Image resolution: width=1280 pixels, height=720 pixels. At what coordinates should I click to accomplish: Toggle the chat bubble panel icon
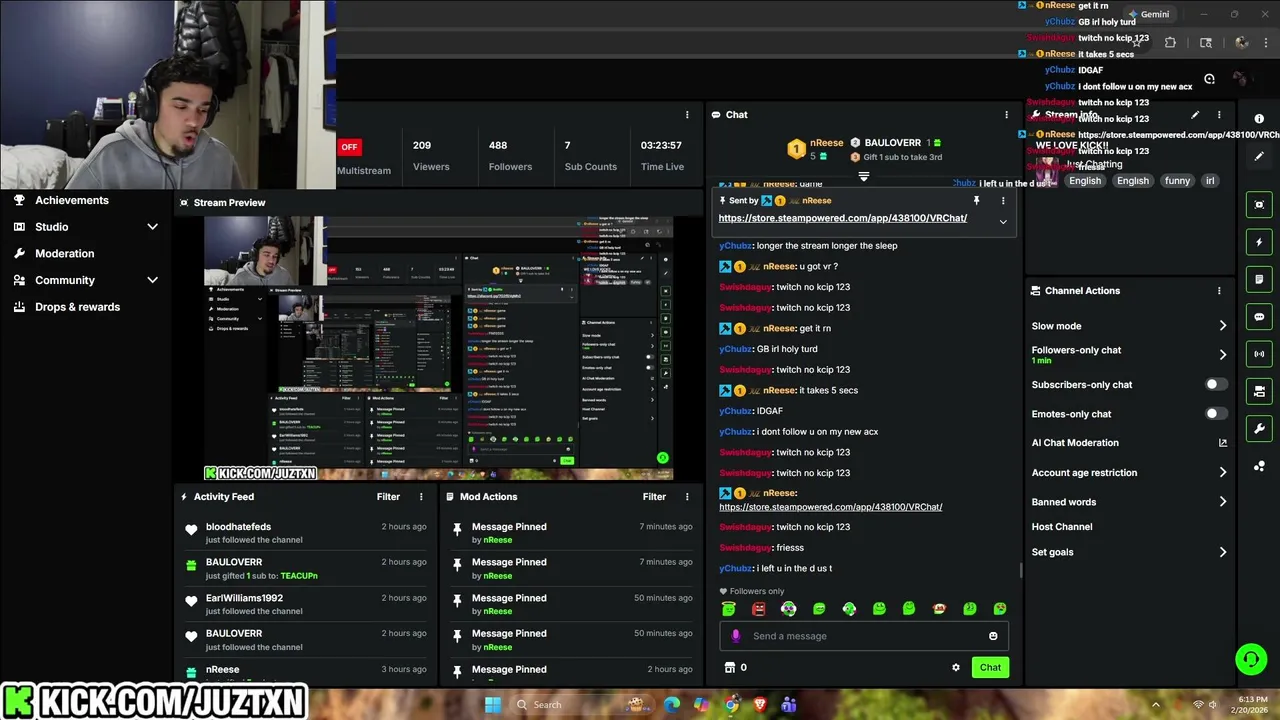tap(1259, 317)
